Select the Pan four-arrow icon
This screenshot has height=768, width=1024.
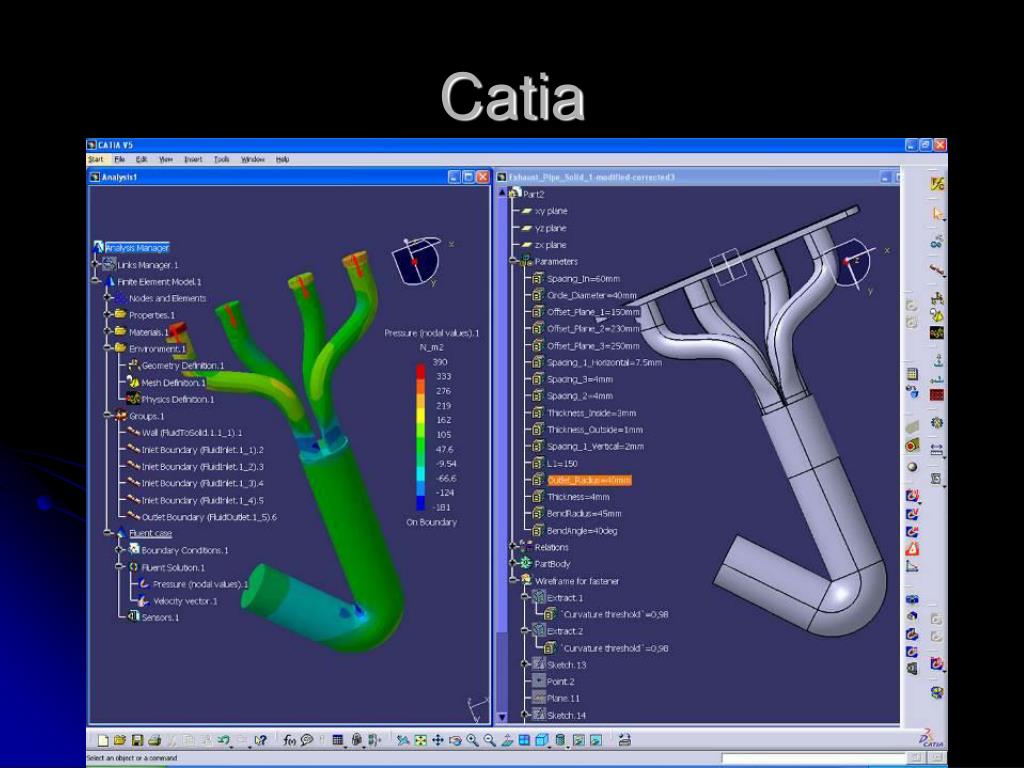point(438,740)
